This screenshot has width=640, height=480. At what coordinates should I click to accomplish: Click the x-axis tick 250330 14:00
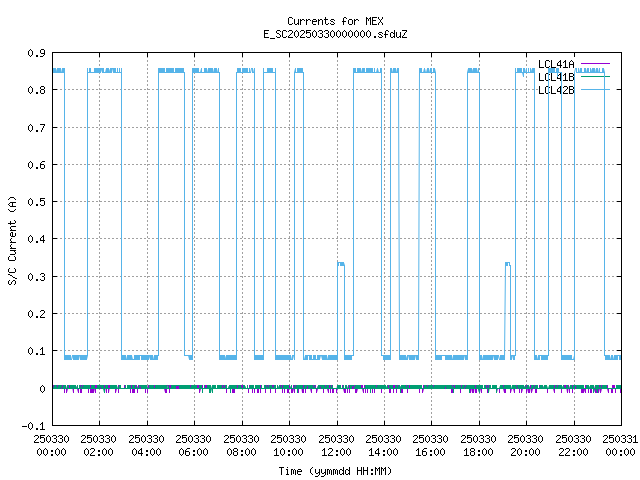coord(383,446)
